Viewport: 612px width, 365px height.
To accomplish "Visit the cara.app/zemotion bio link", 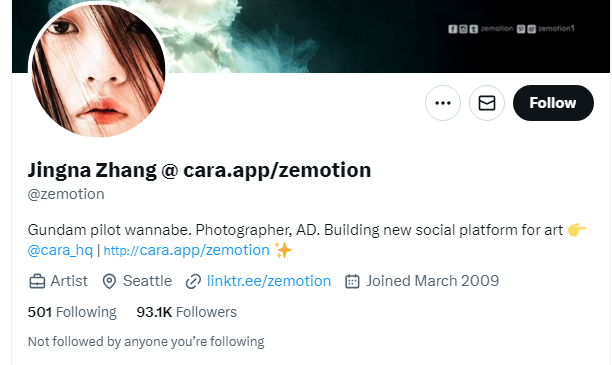I will [187, 250].
